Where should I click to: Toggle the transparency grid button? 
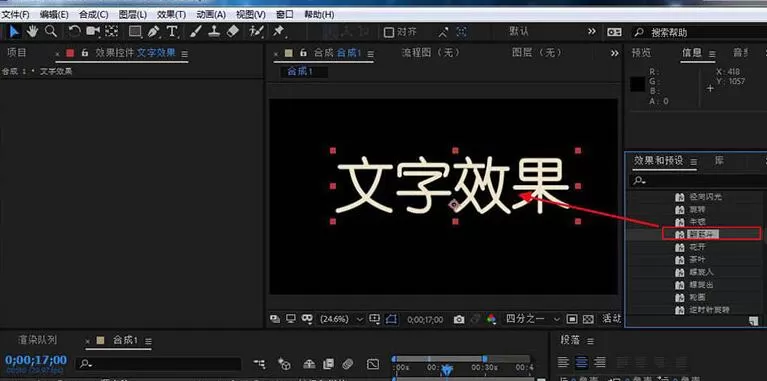click(588, 319)
